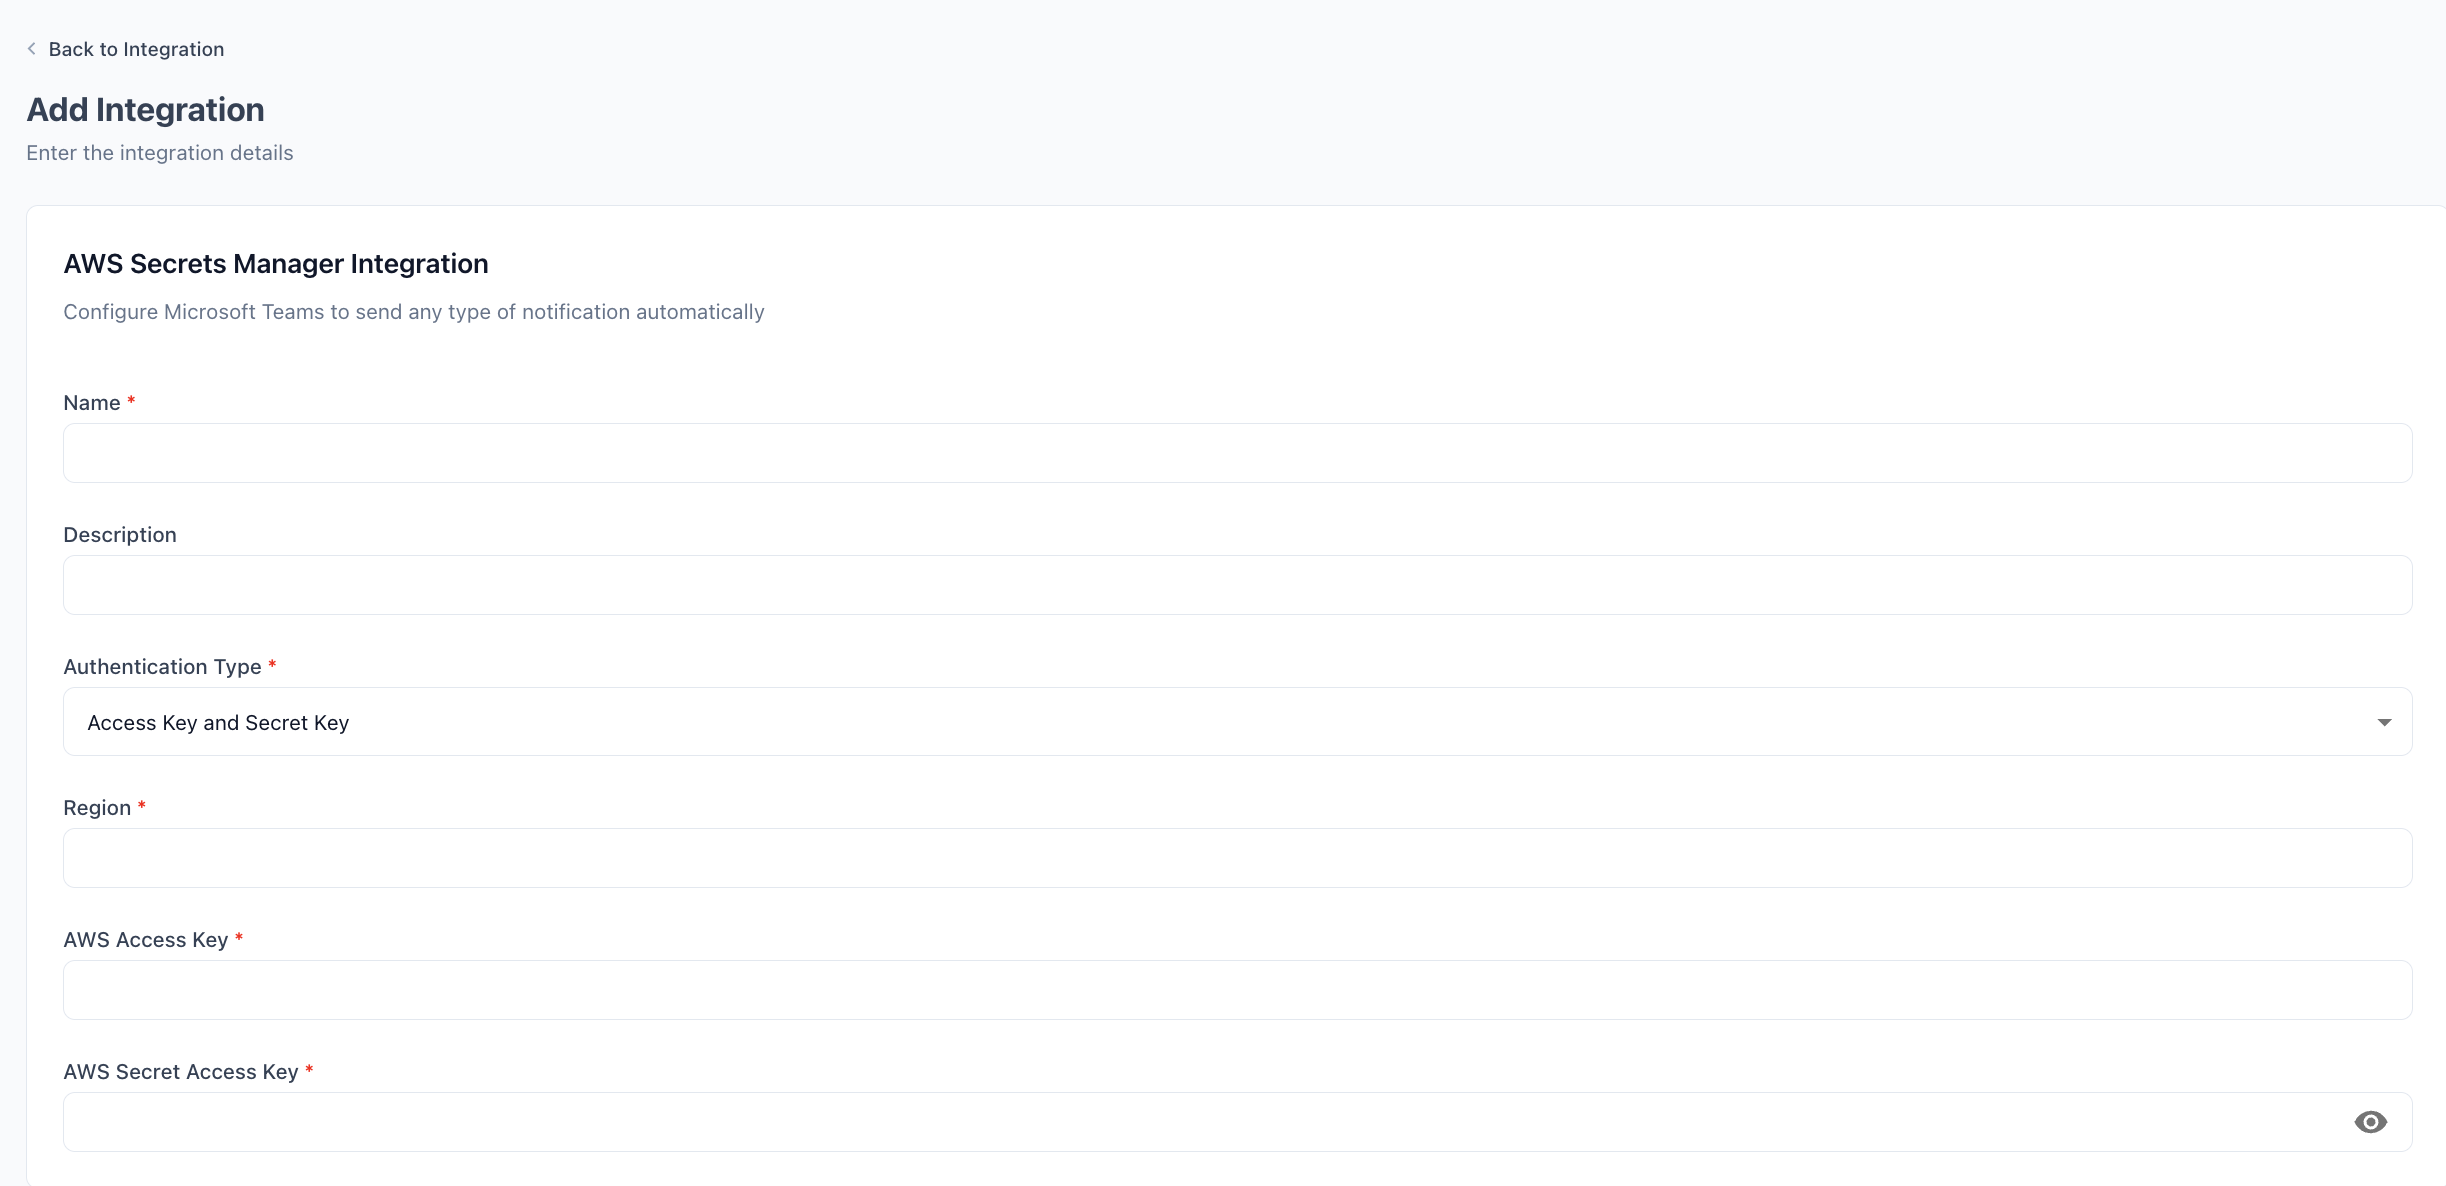Click the AWS Access Key label
The height and width of the screenshot is (1186, 2446).
click(146, 940)
